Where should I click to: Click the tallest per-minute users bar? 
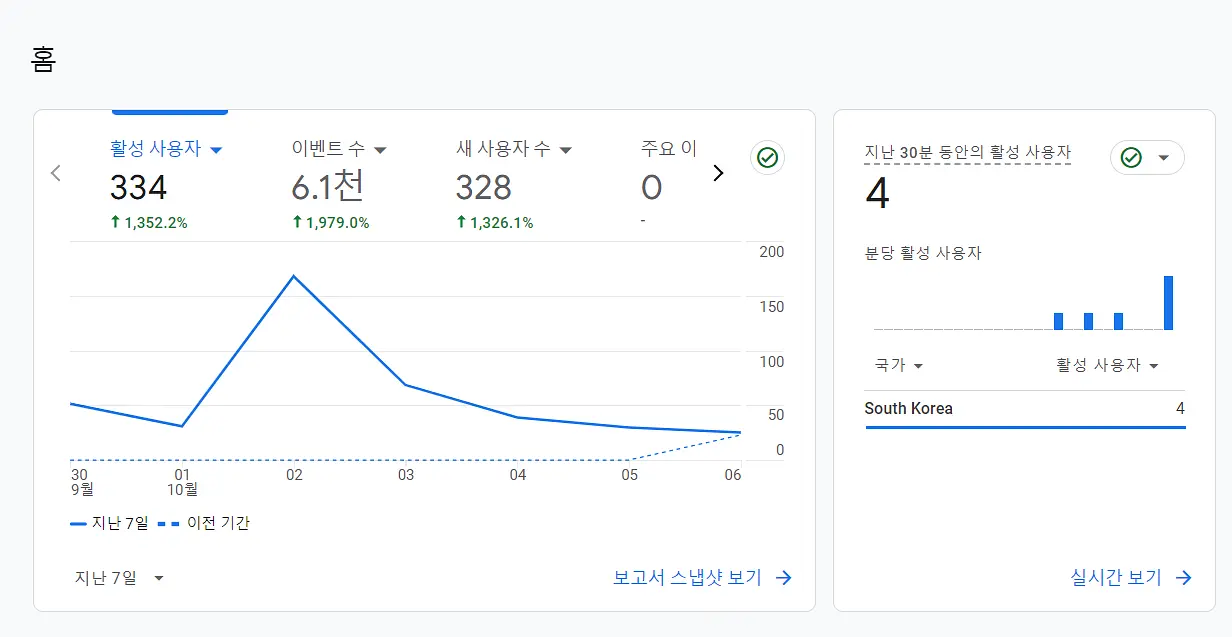(1168, 303)
